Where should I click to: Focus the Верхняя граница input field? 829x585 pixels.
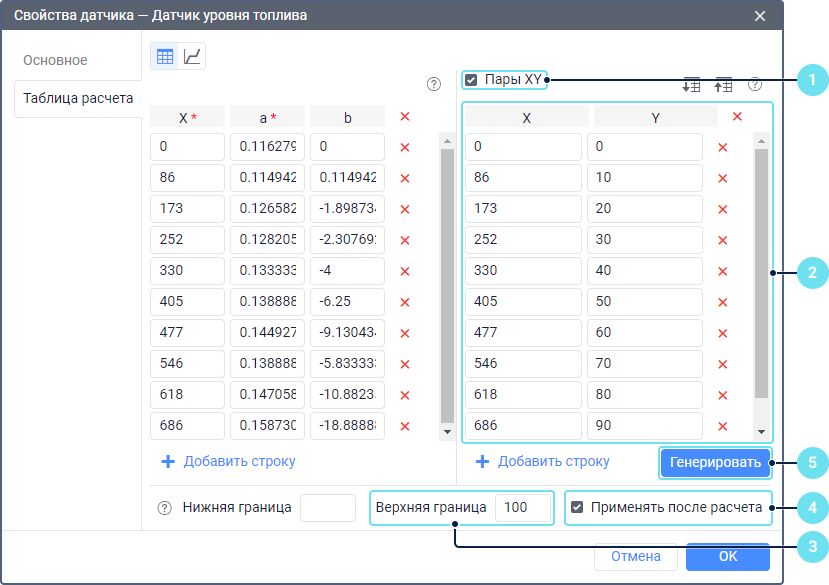coord(523,508)
